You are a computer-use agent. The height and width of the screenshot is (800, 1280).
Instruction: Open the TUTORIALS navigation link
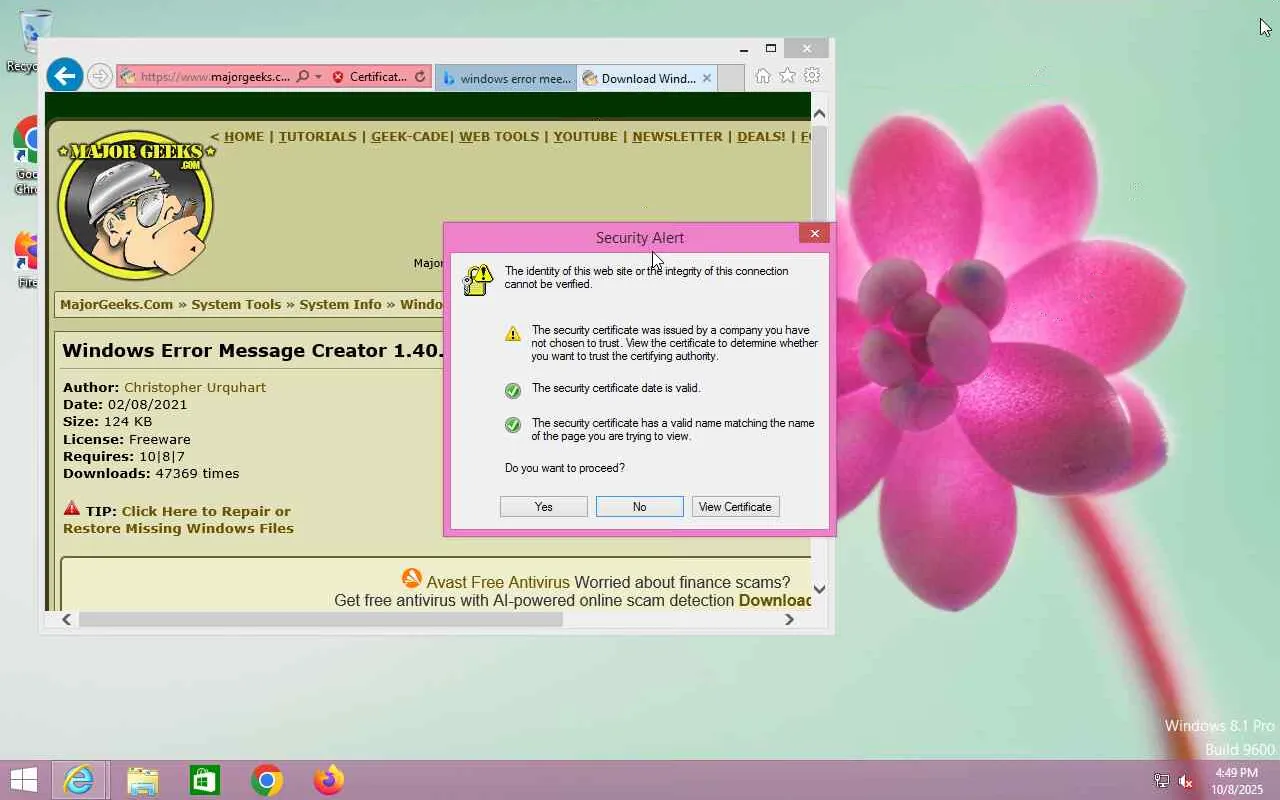point(317,137)
